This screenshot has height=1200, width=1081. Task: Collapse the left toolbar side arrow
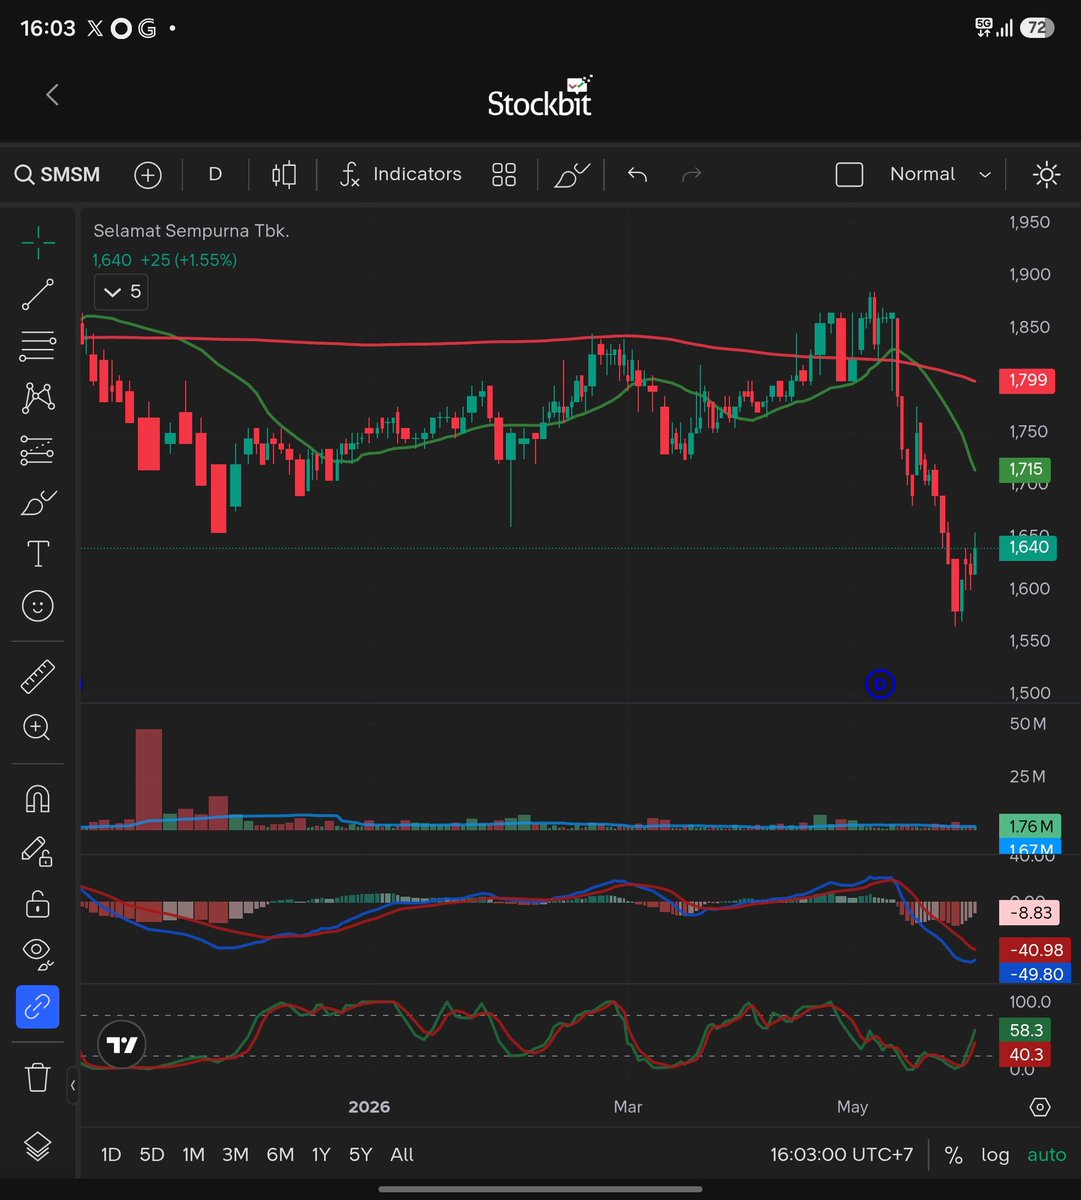click(73, 1085)
